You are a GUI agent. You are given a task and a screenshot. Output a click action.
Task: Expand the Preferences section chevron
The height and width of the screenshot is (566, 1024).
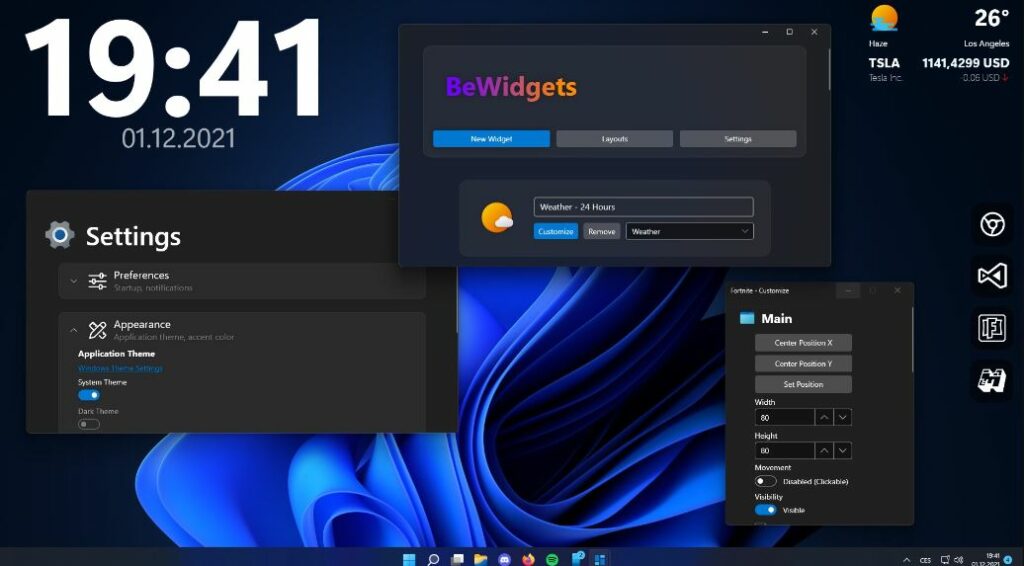(73, 281)
